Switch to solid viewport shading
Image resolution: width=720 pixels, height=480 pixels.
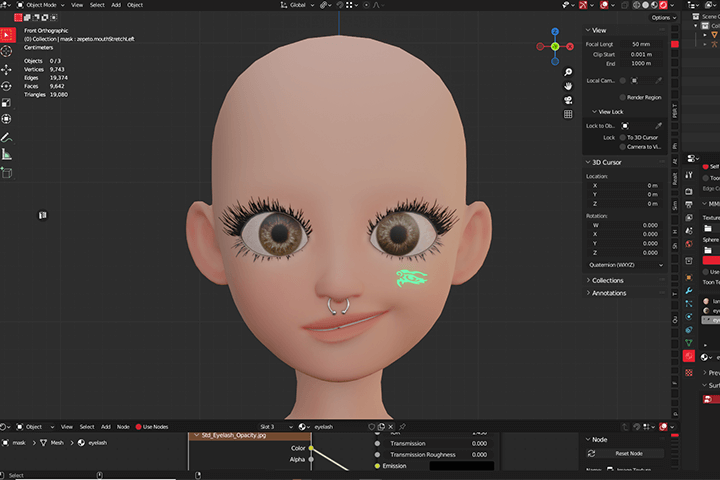645,5
